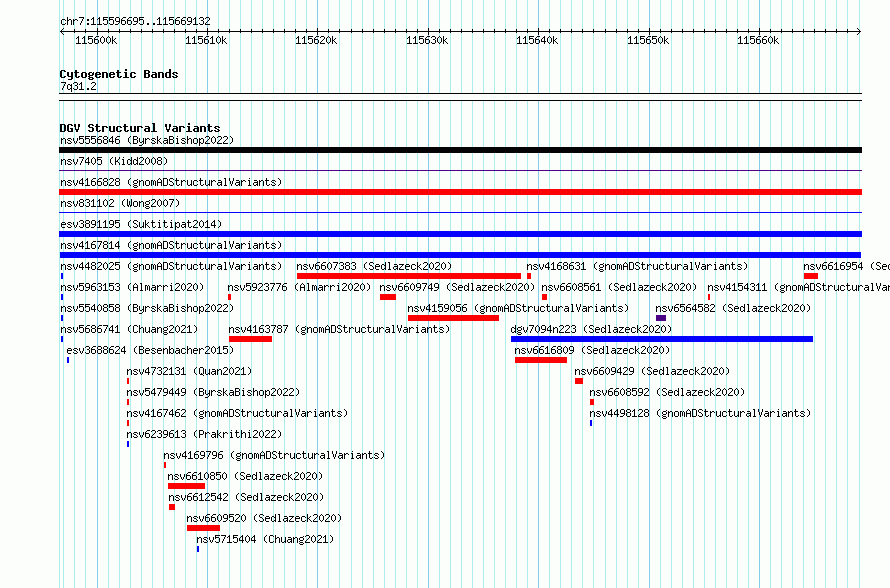Click nsv4167814 gnomAD variant label
The width and height of the screenshot is (890, 588).
coord(171,245)
